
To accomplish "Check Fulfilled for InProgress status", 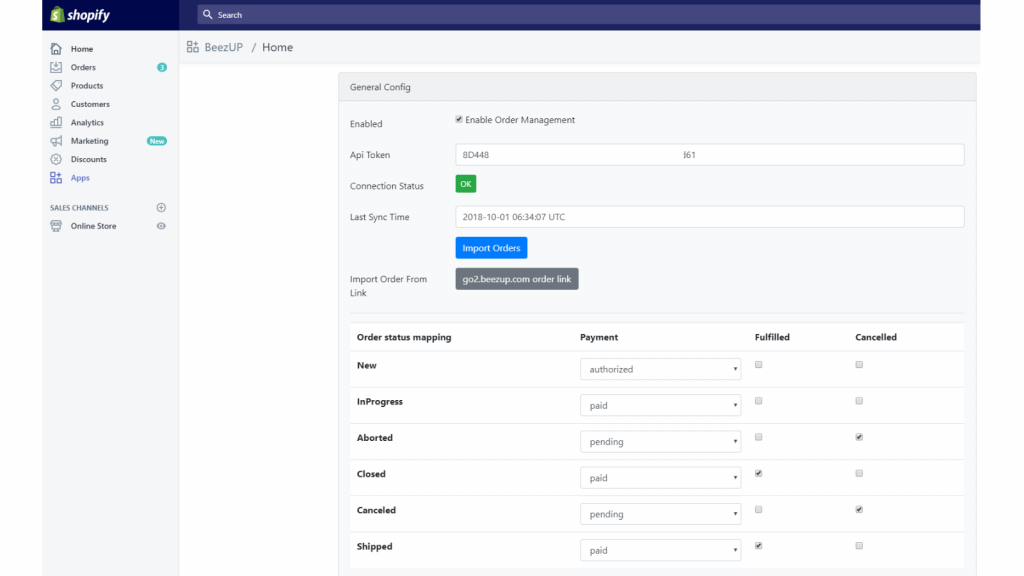I will [x=758, y=401].
